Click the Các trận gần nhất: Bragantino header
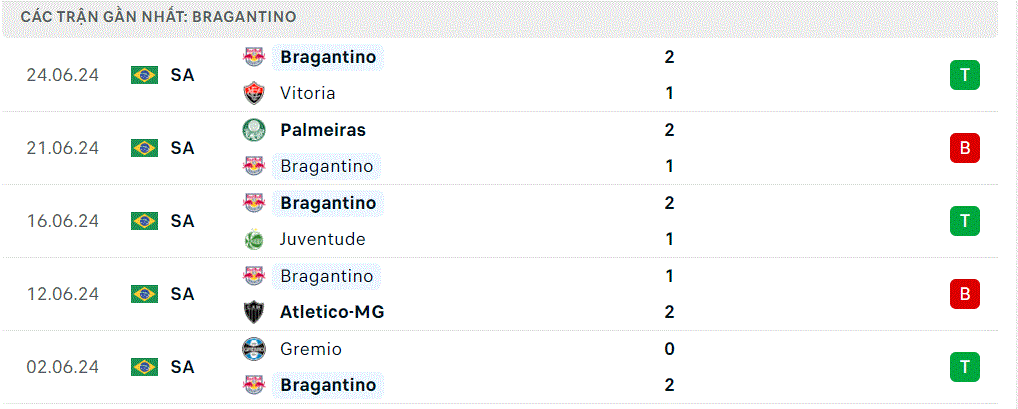 point(158,17)
